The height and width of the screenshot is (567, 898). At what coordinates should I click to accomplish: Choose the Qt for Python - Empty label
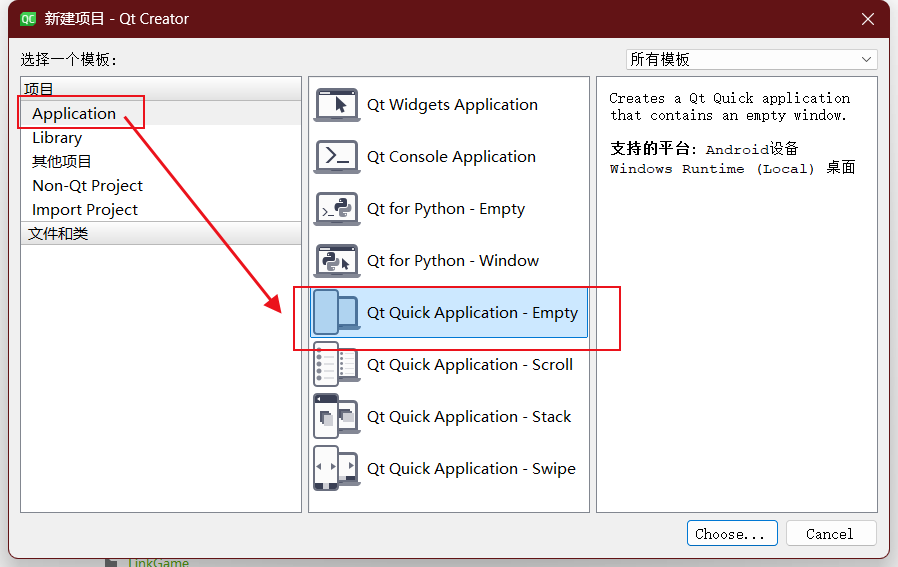pos(446,209)
